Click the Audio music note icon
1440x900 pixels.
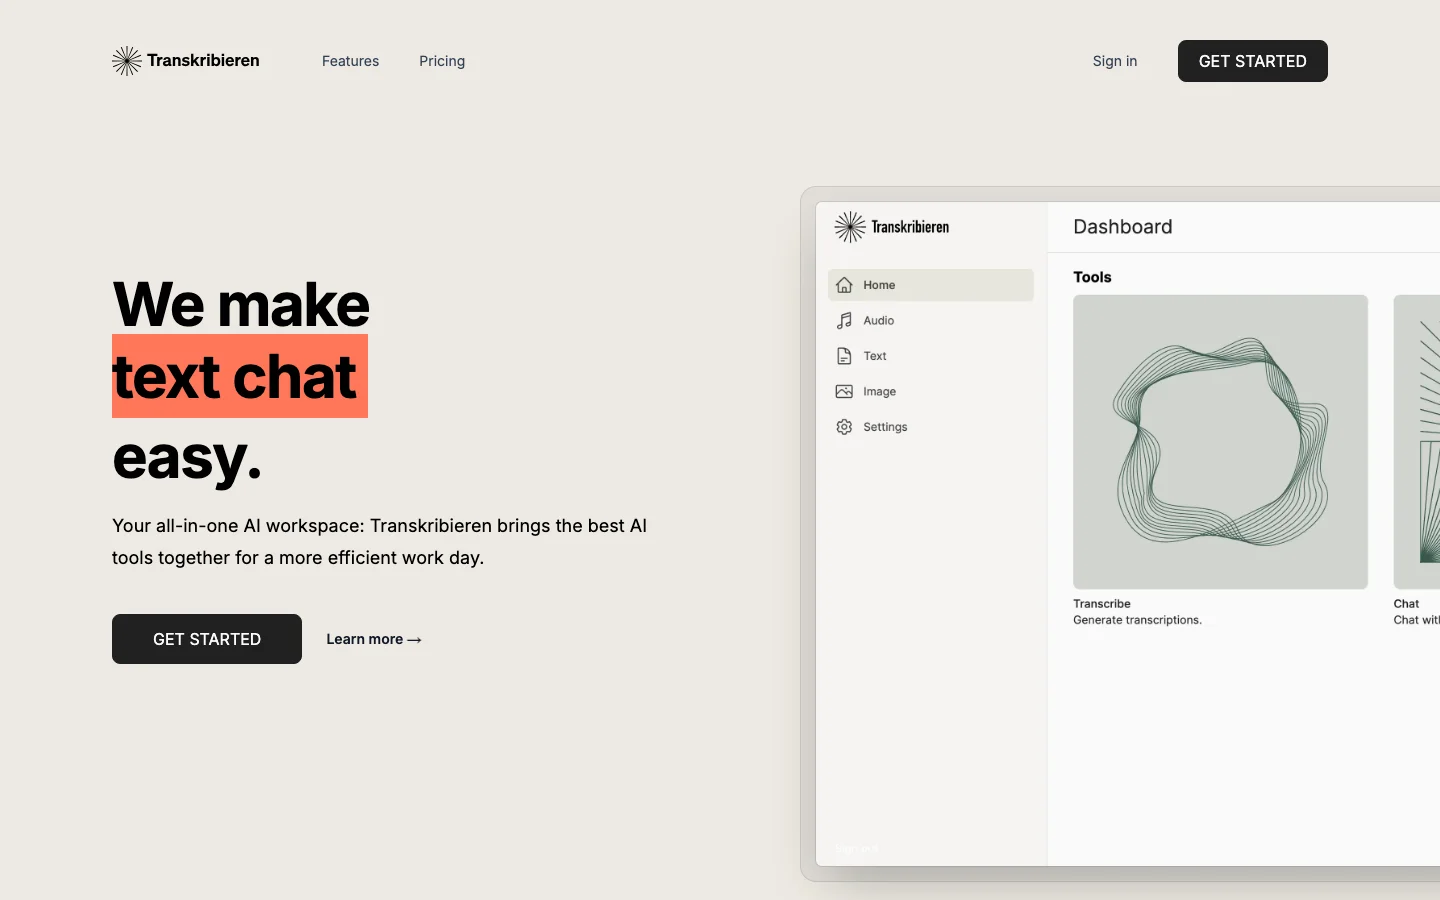[844, 321]
